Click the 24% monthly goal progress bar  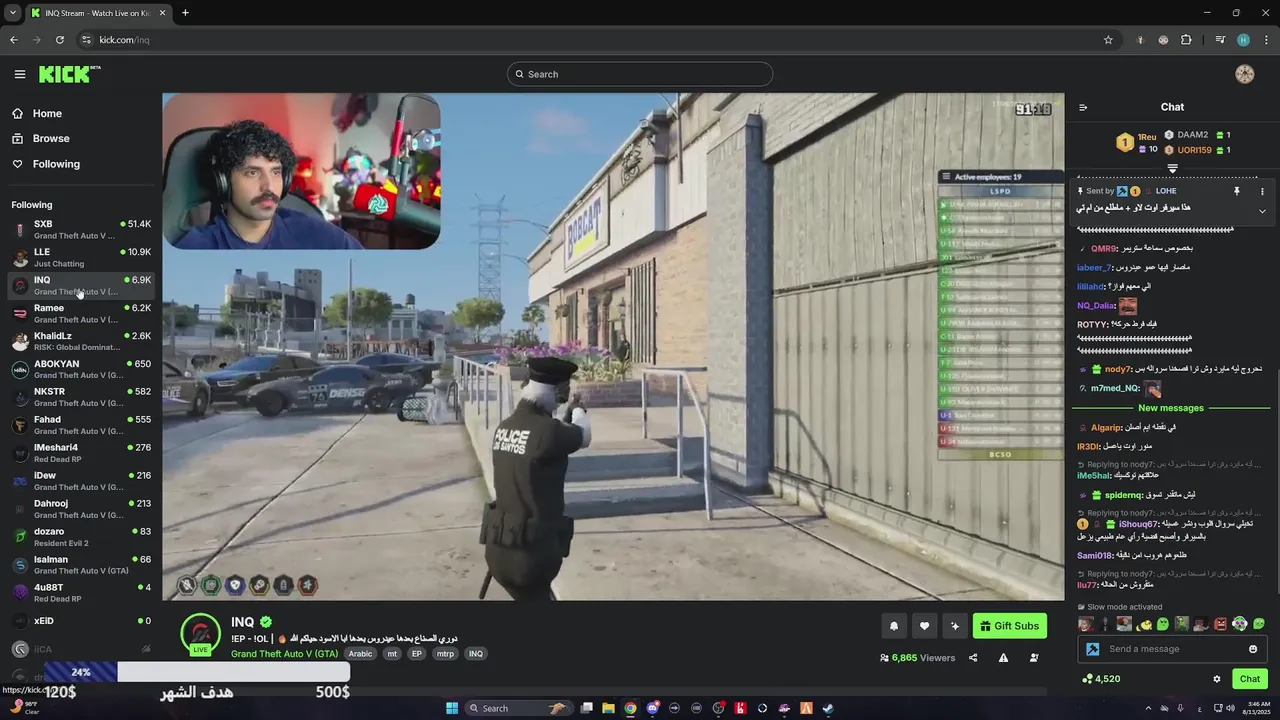[196, 672]
